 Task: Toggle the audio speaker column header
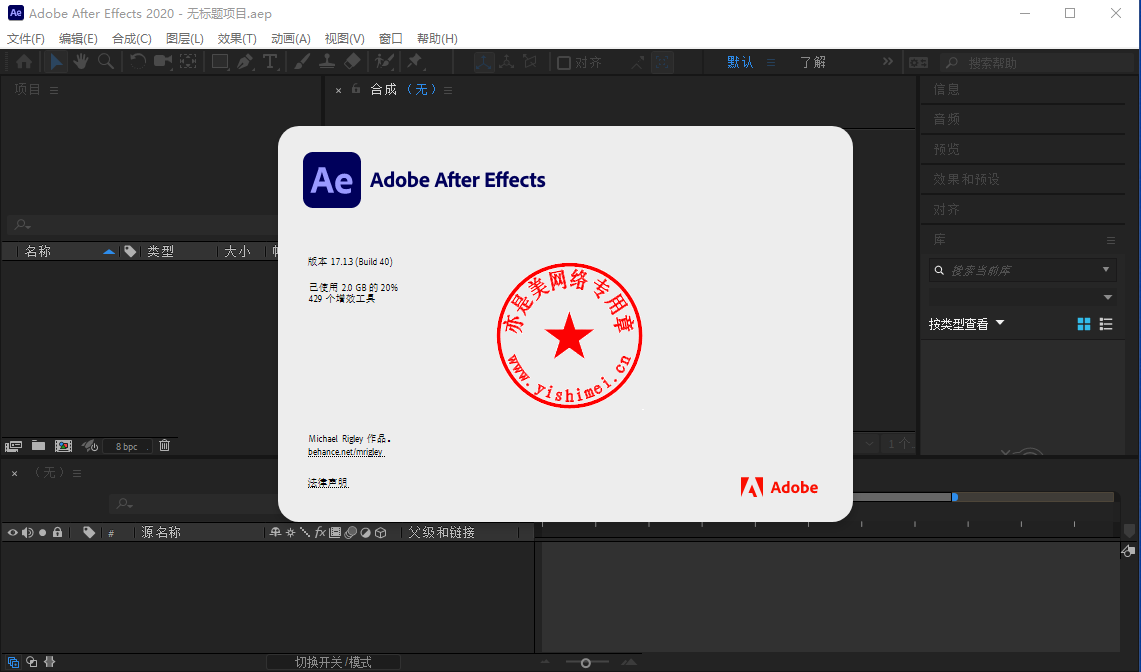click(x=28, y=532)
